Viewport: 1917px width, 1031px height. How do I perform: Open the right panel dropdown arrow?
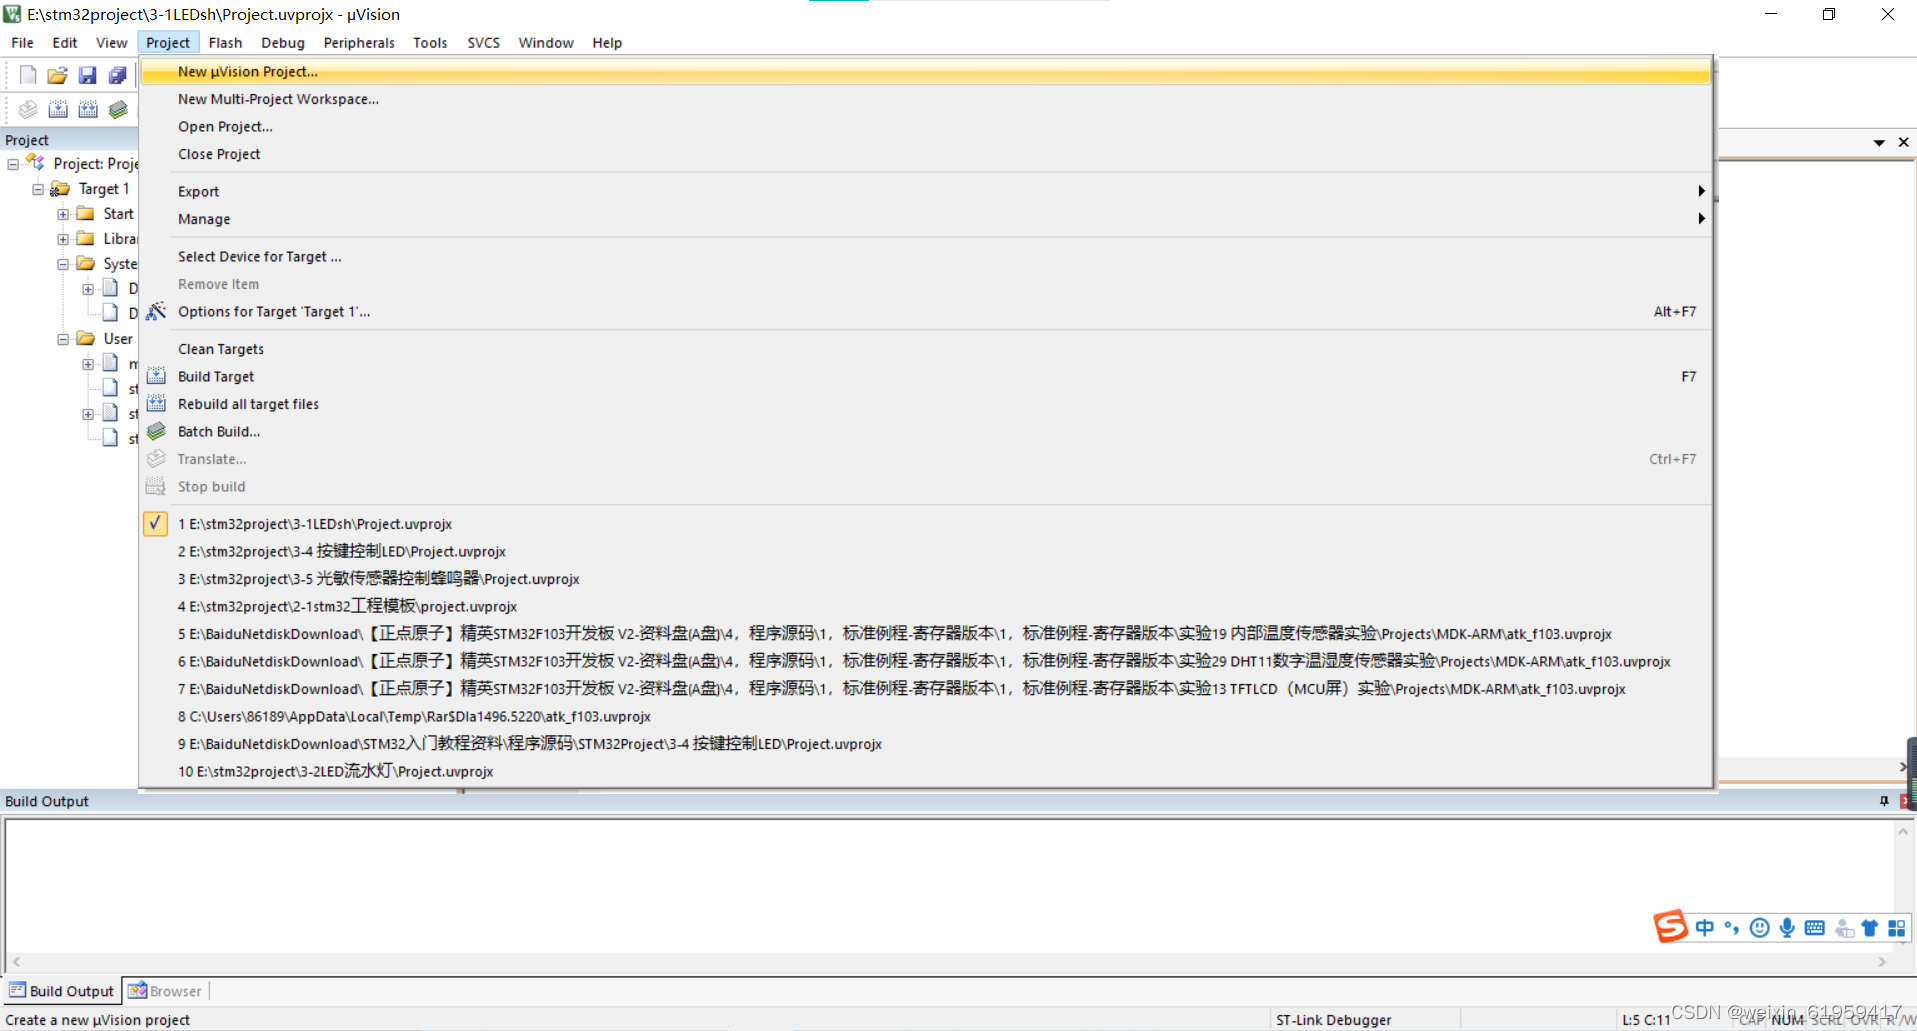1879,143
